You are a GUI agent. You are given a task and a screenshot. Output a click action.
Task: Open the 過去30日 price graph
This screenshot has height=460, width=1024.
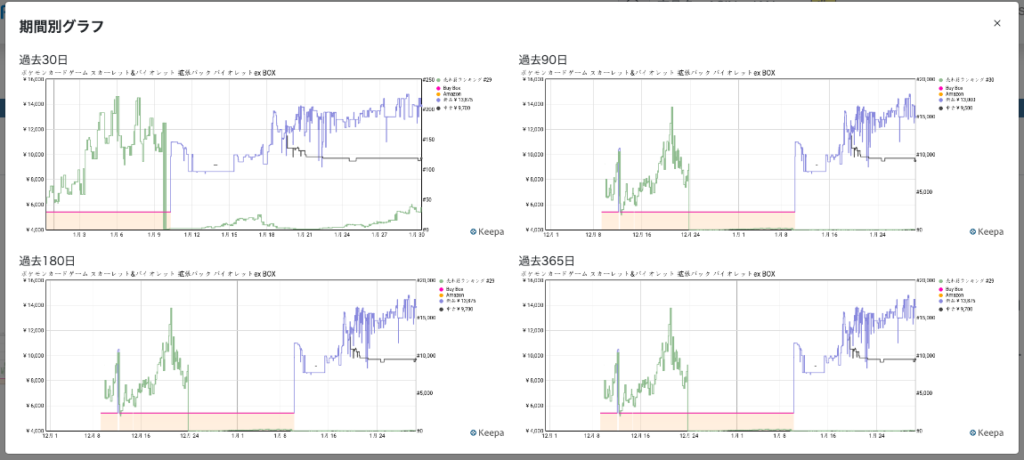pyautogui.click(x=232, y=150)
